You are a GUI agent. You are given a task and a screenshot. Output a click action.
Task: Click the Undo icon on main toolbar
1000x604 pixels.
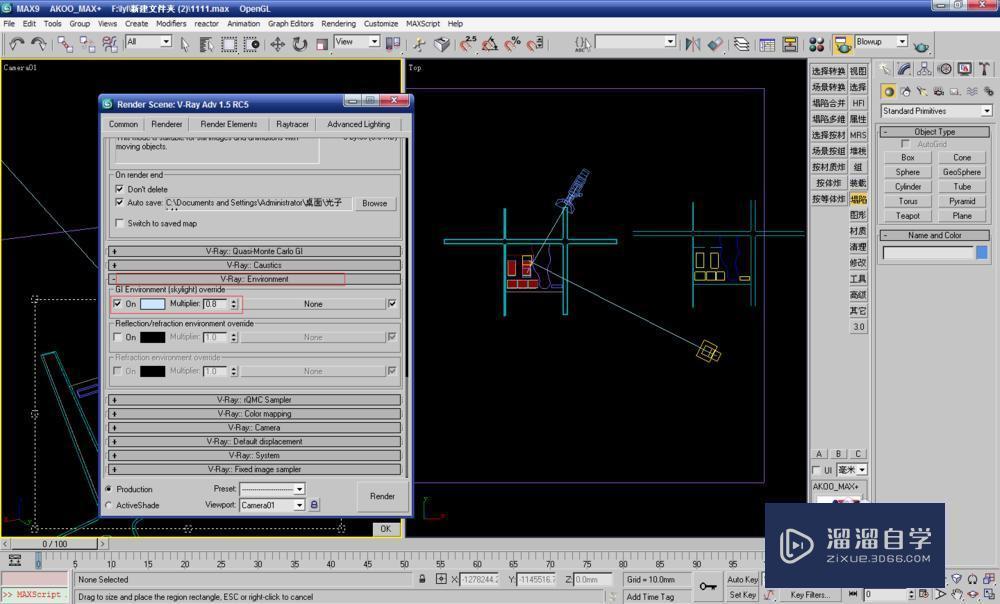[x=16, y=43]
